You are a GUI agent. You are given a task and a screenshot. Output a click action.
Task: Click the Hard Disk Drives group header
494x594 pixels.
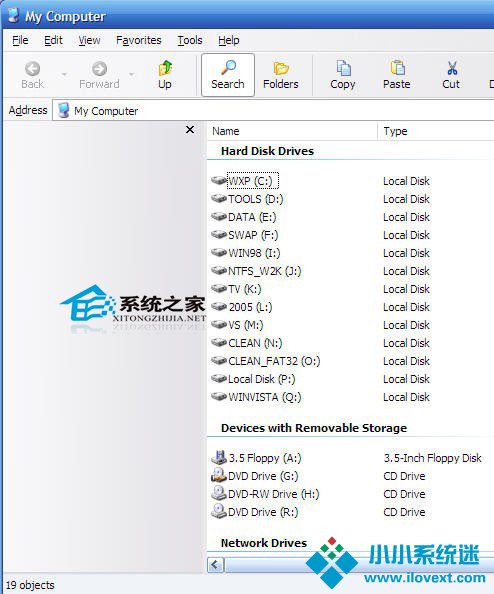(x=267, y=151)
